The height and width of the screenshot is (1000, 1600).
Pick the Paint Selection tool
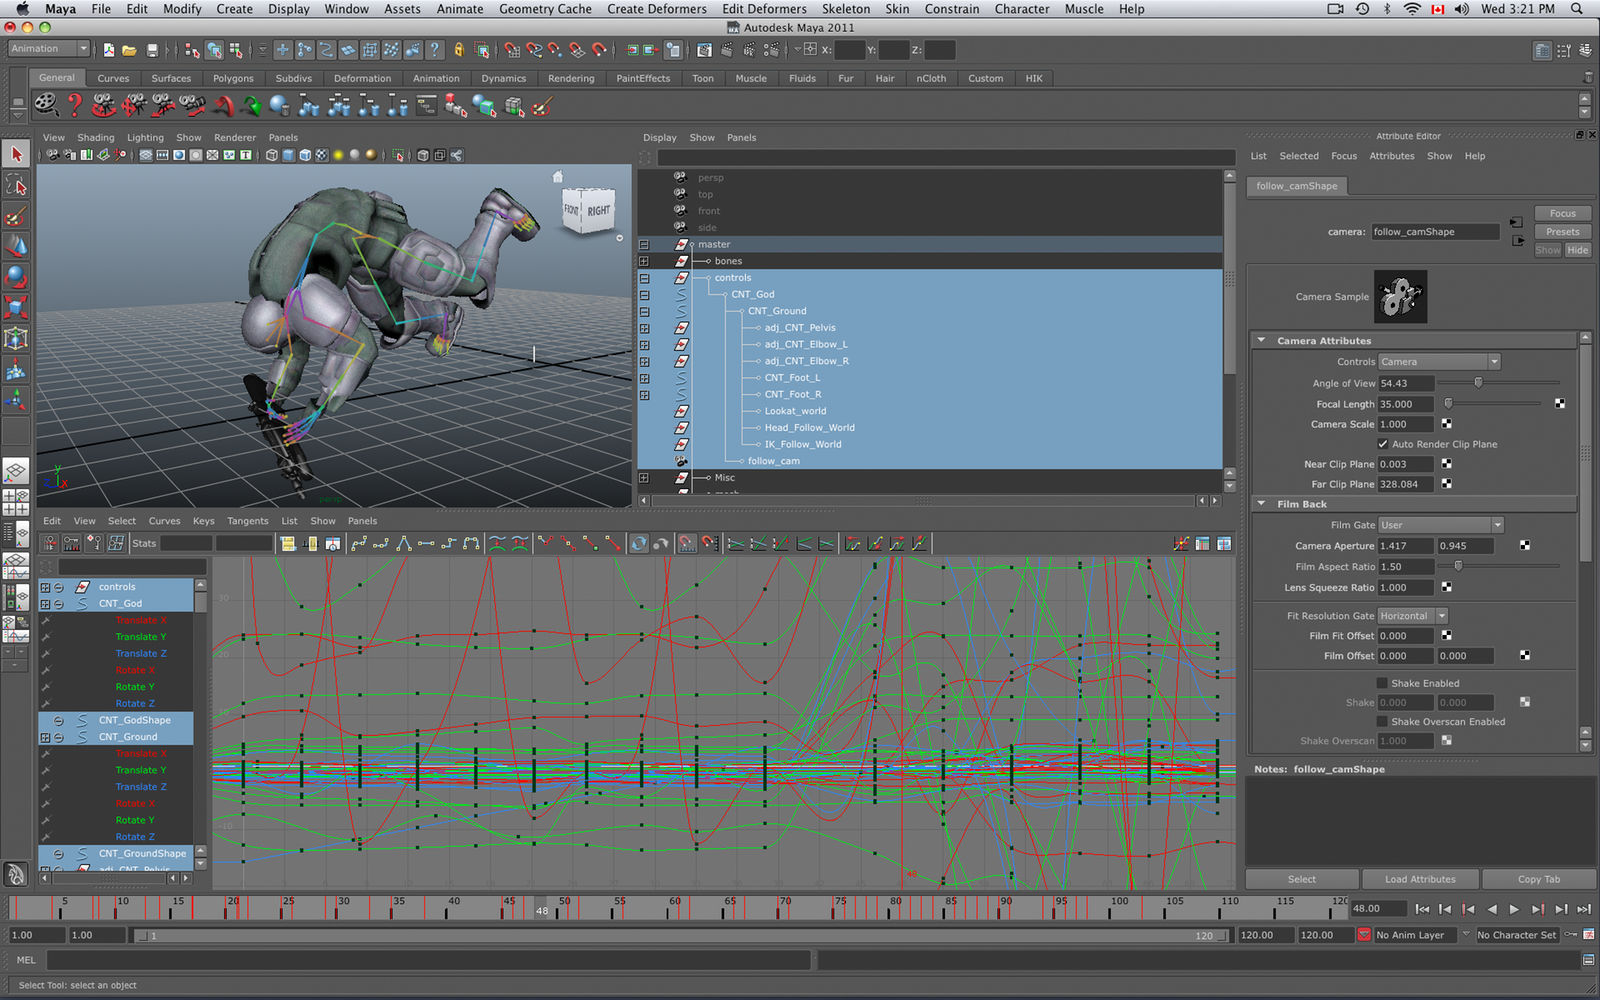[x=16, y=216]
